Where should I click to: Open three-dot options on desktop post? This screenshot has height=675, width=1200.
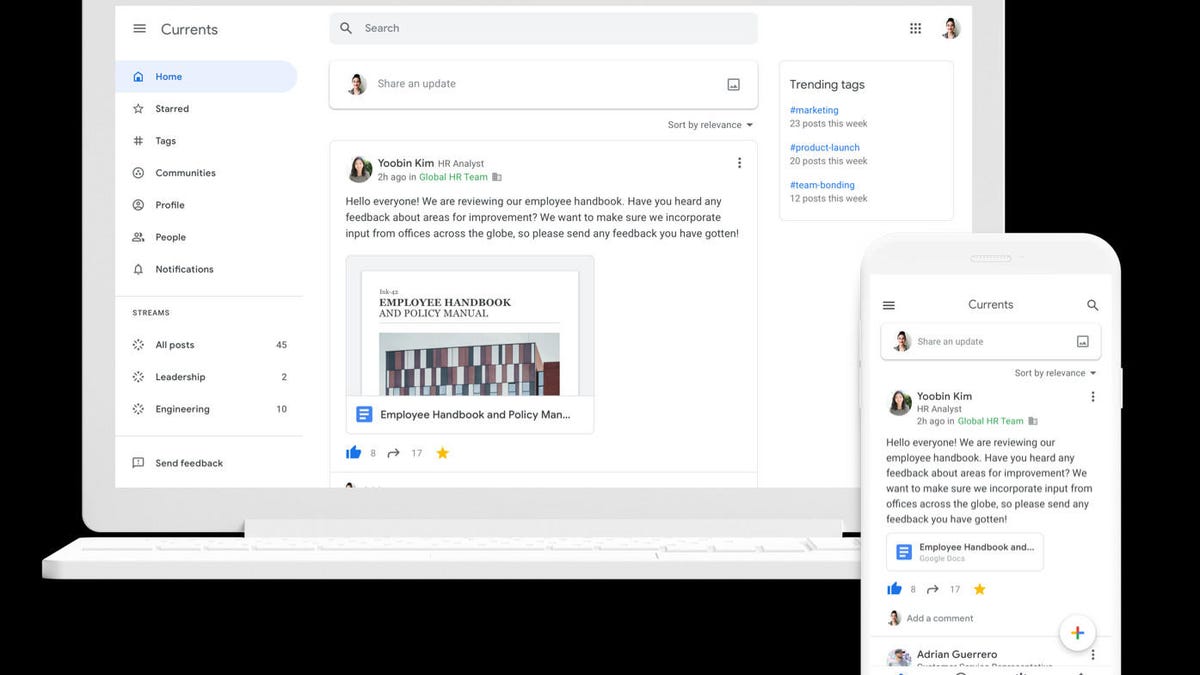pos(739,163)
